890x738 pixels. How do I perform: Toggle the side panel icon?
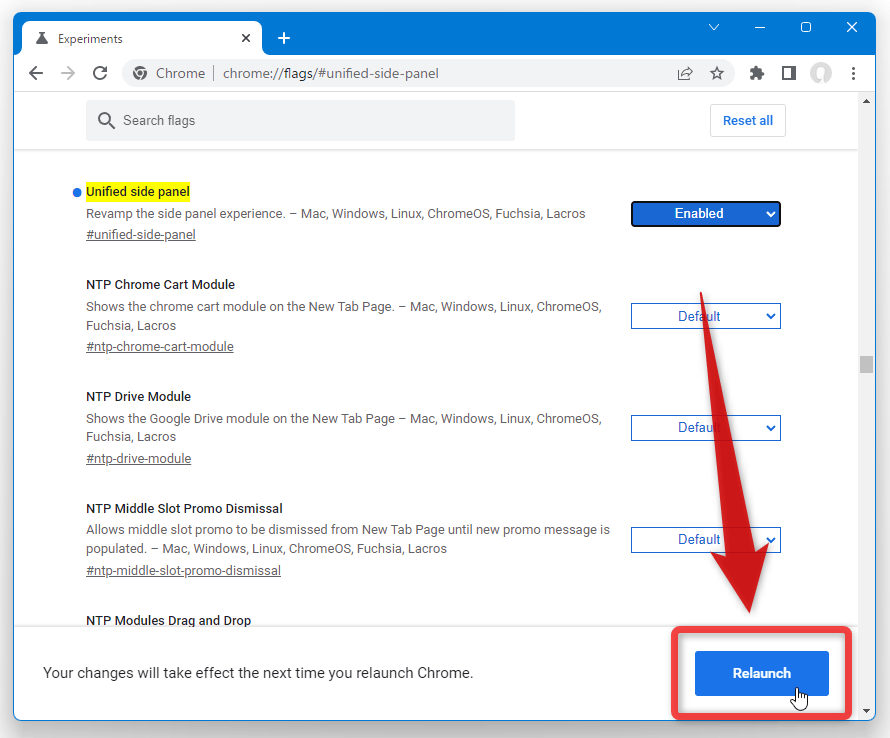click(789, 73)
